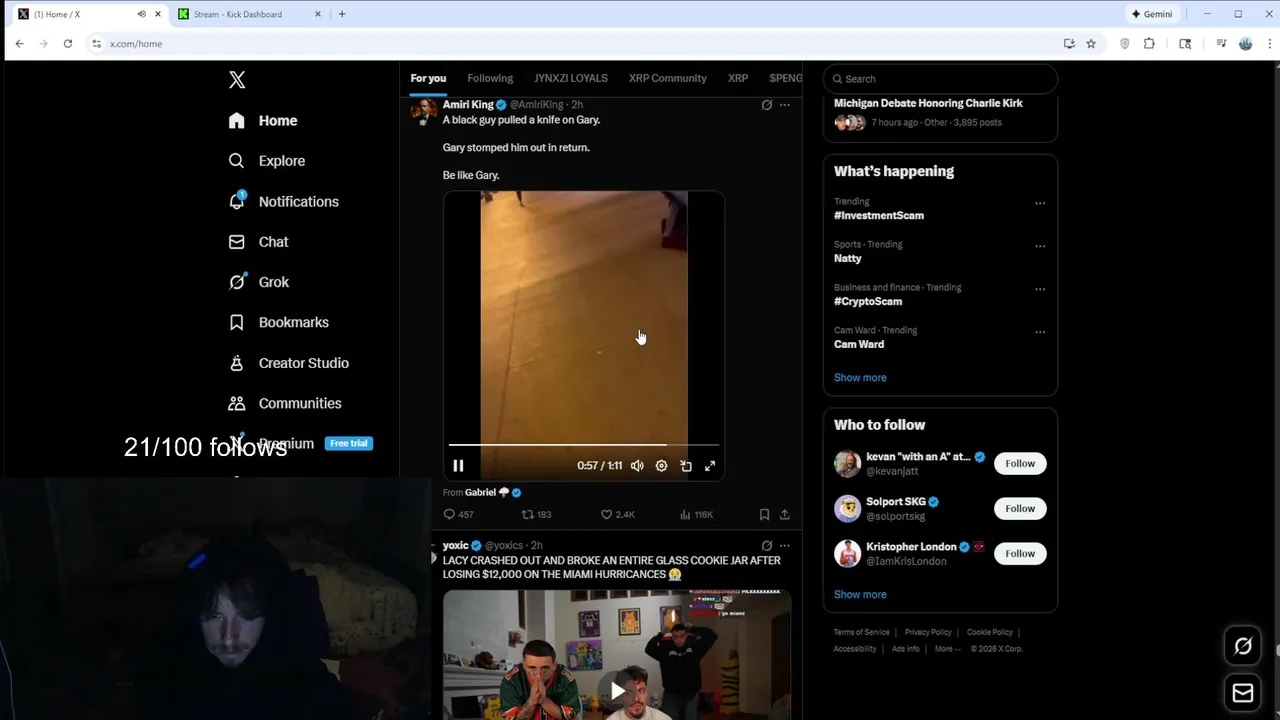Screen dimensions: 1280x720
Task: Switch to the Following tab
Action: pos(490,78)
